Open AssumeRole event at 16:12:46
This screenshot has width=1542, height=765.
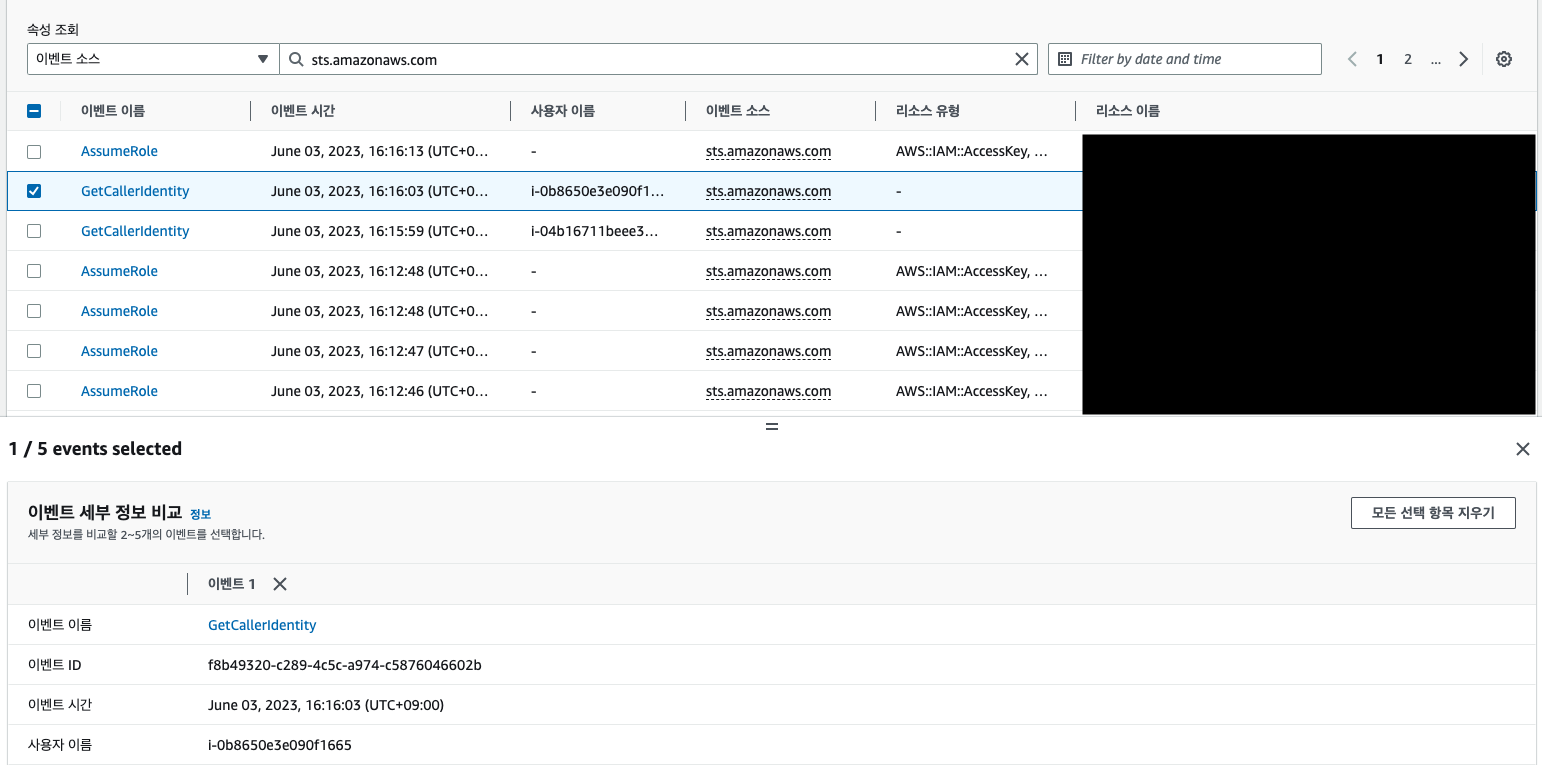(x=119, y=391)
